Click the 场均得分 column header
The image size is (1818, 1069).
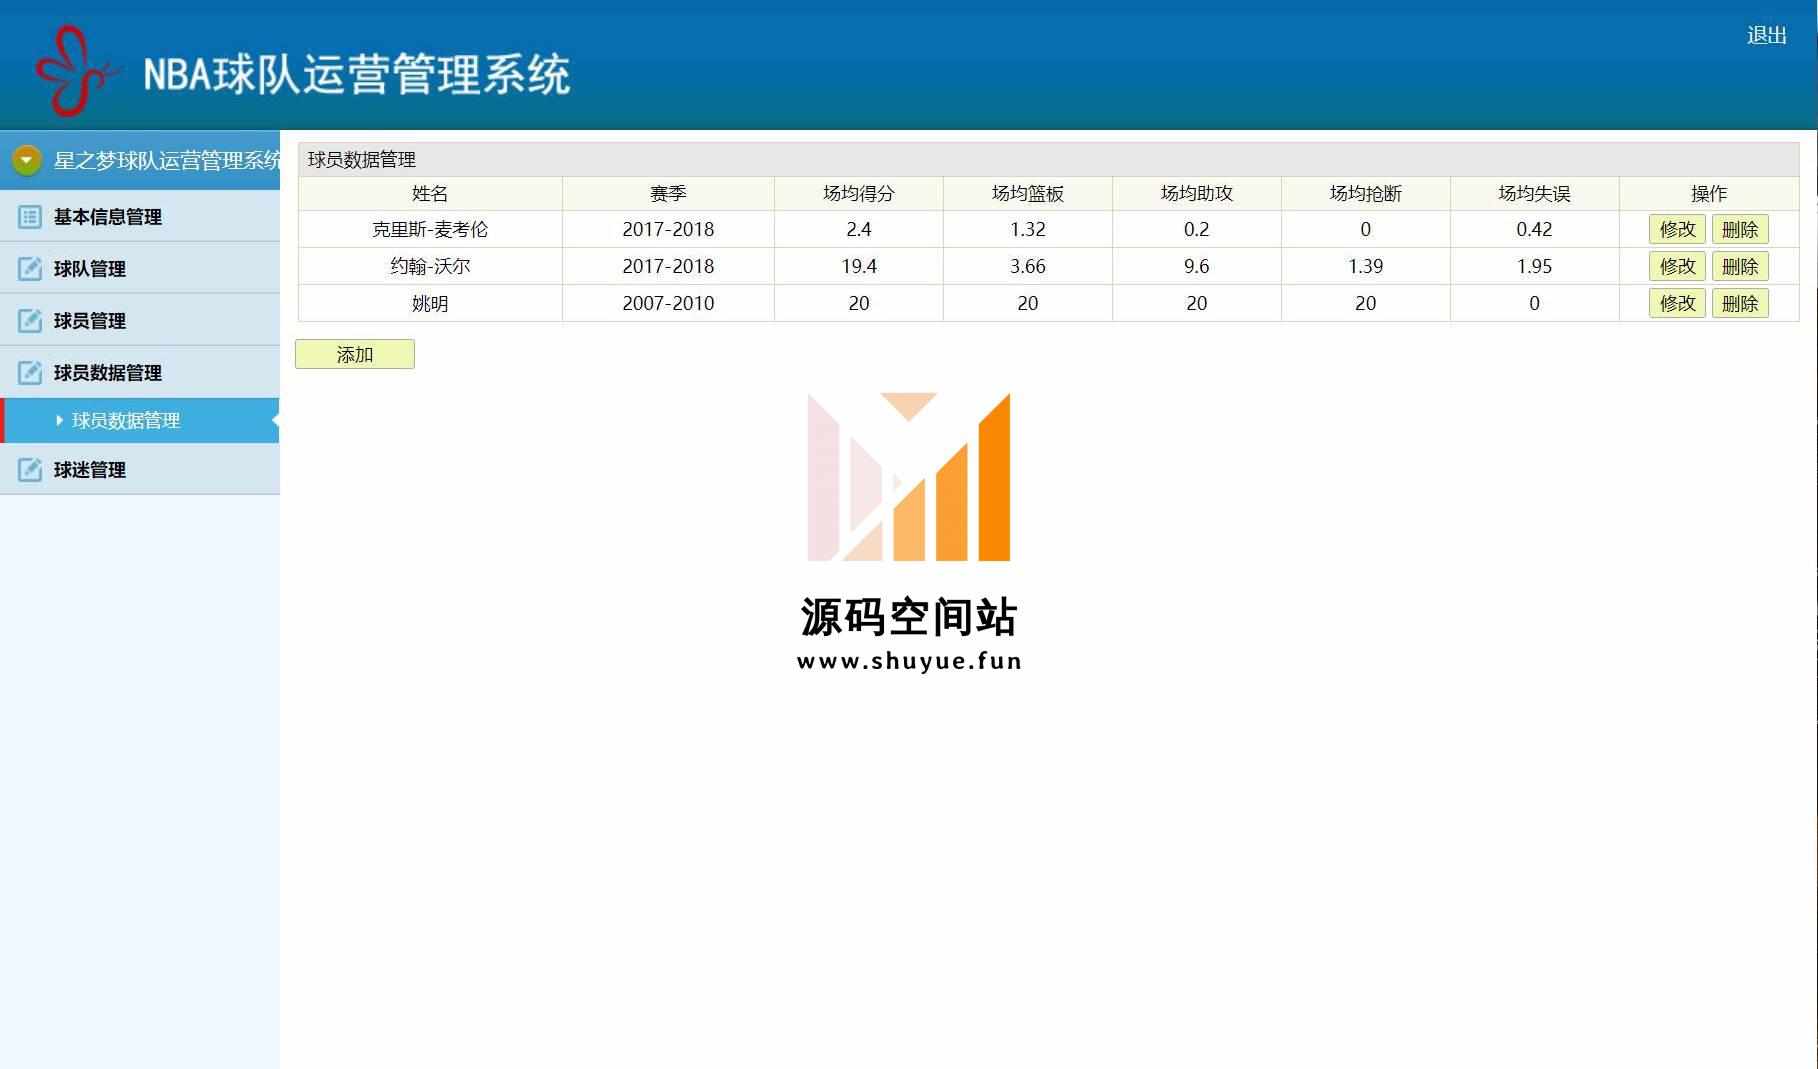coord(859,194)
